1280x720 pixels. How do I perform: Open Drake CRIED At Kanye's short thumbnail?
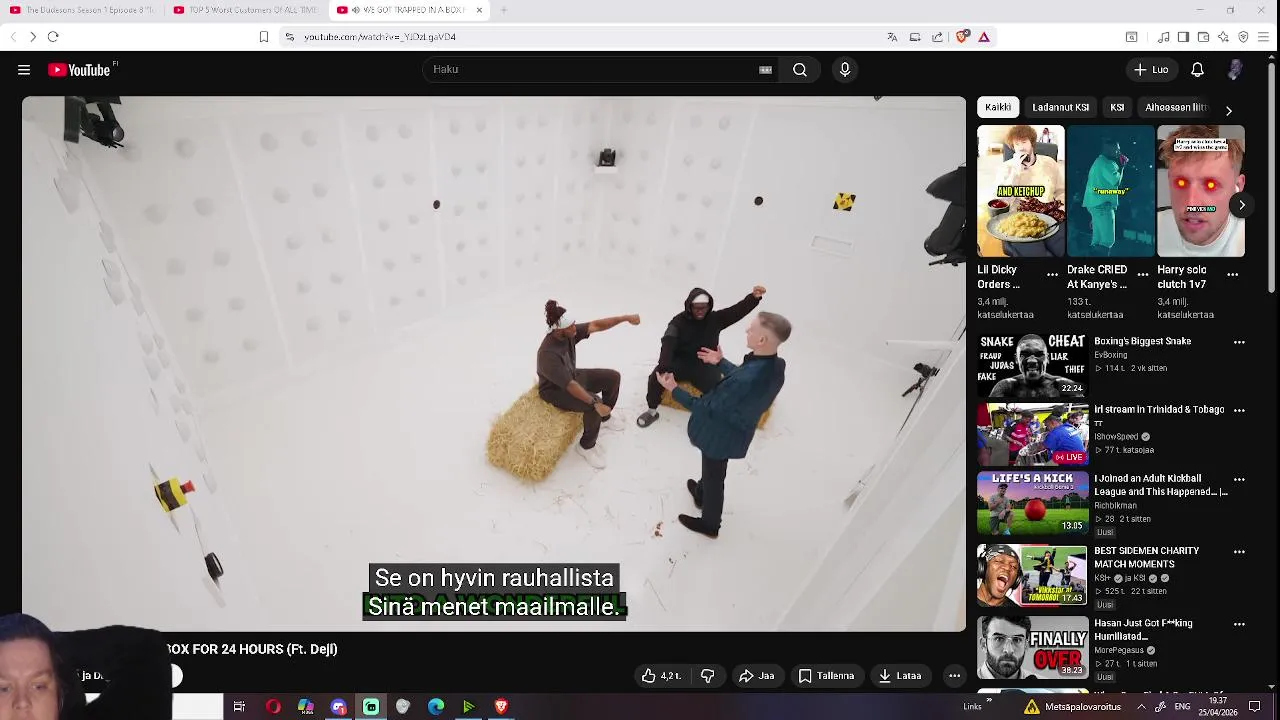(x=1111, y=191)
